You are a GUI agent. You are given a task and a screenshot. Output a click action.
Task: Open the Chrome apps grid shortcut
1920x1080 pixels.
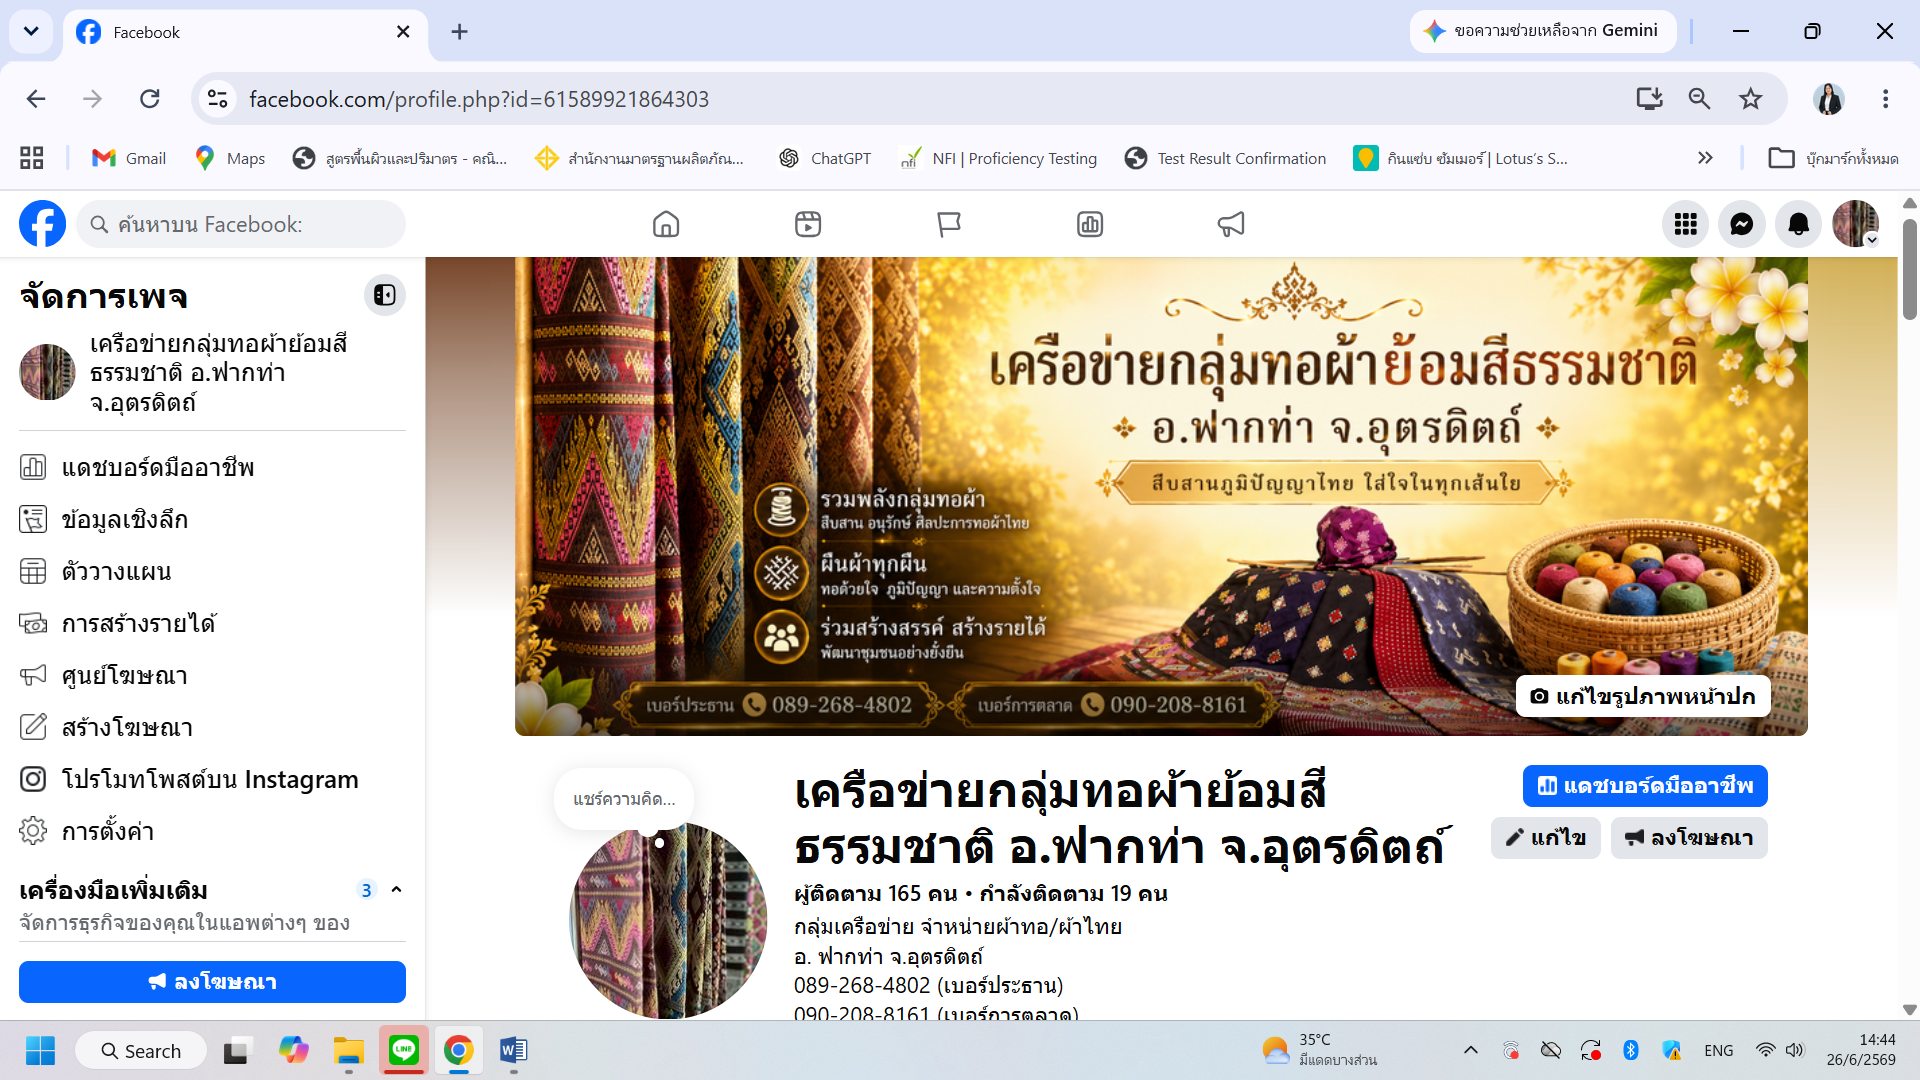pos(32,158)
